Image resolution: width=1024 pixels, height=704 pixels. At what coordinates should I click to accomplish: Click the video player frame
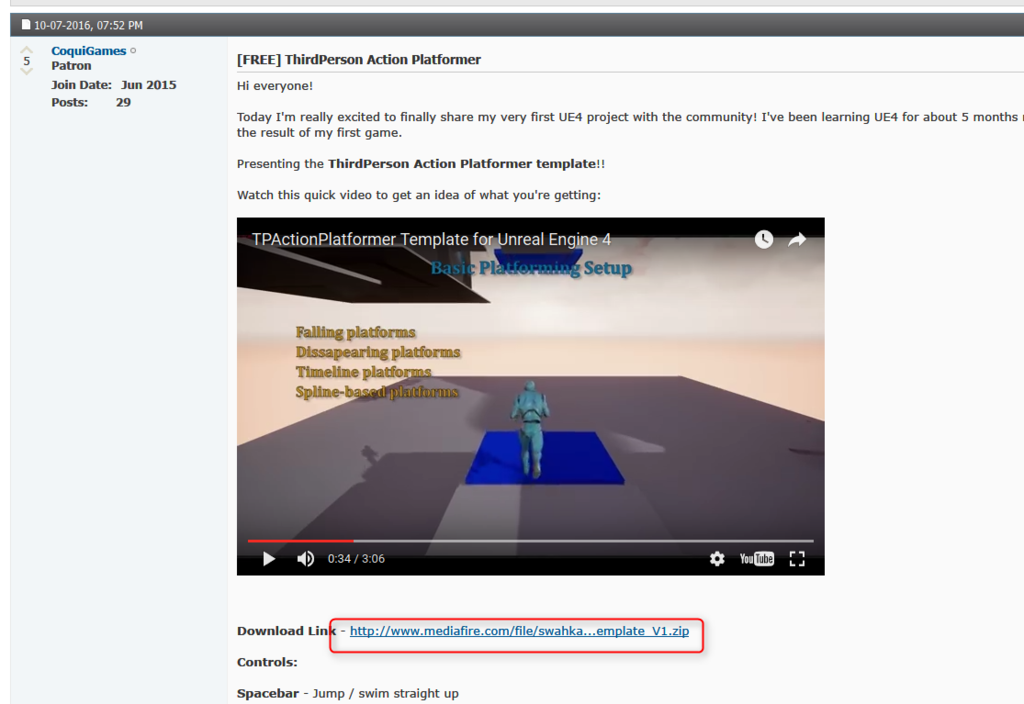530,396
